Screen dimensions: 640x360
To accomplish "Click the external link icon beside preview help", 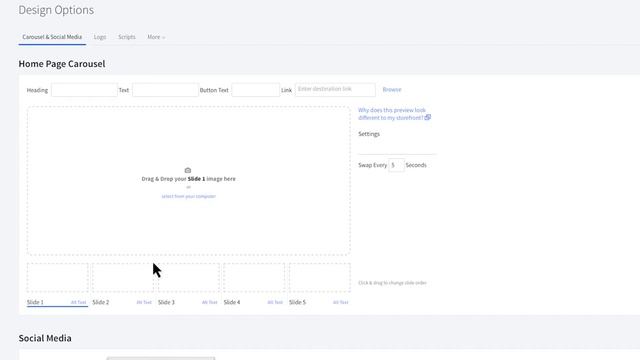I will (x=428, y=118).
